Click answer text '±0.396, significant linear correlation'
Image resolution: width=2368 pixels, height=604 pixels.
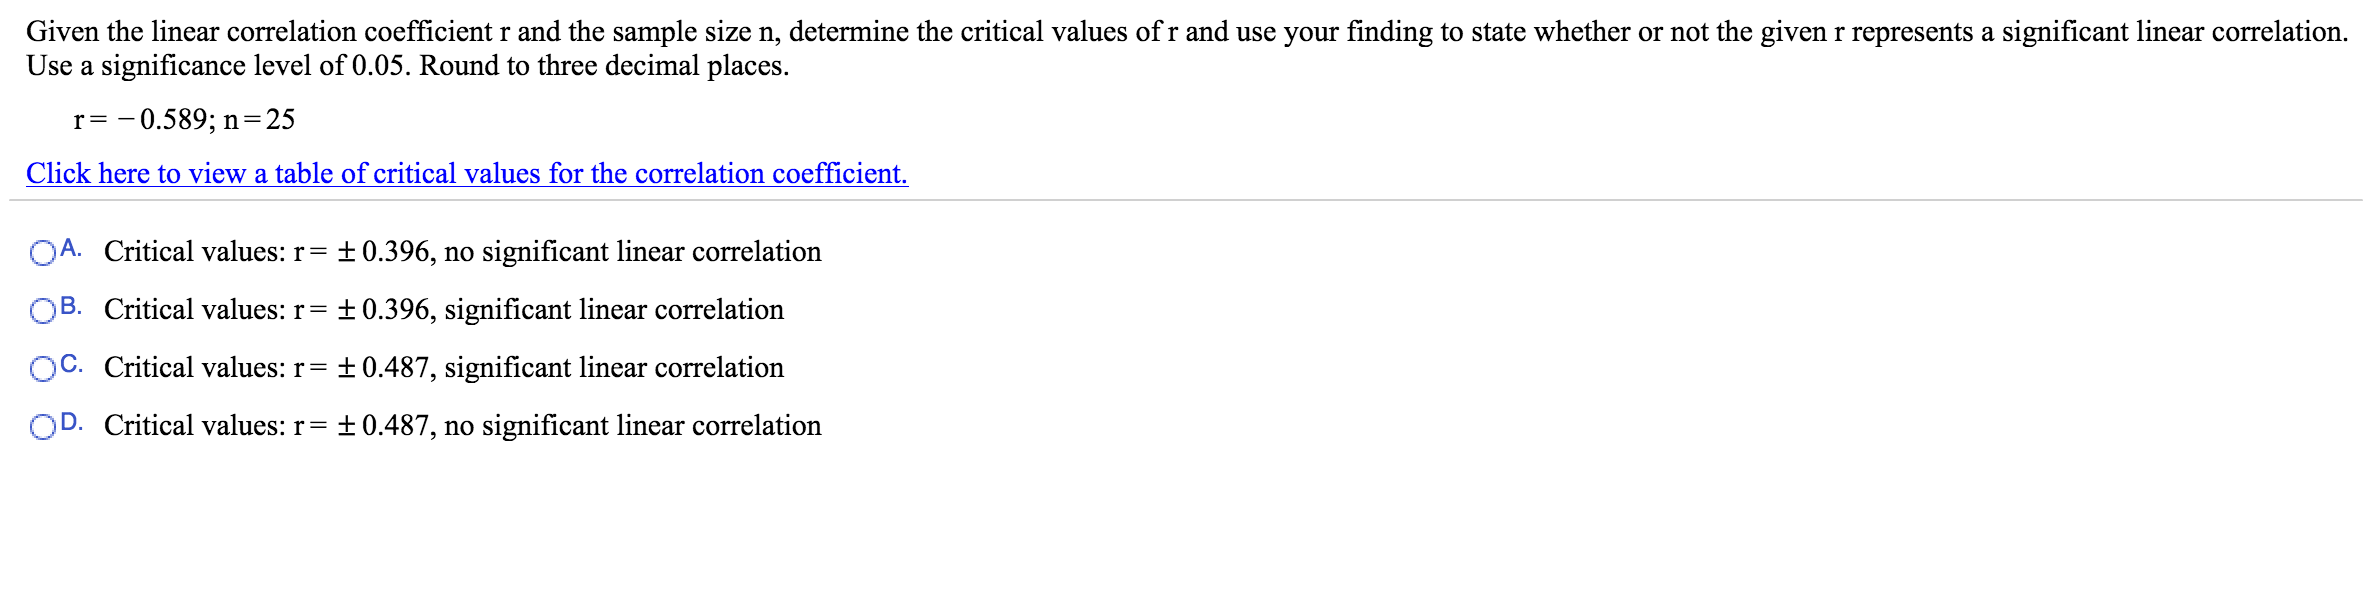(x=560, y=310)
